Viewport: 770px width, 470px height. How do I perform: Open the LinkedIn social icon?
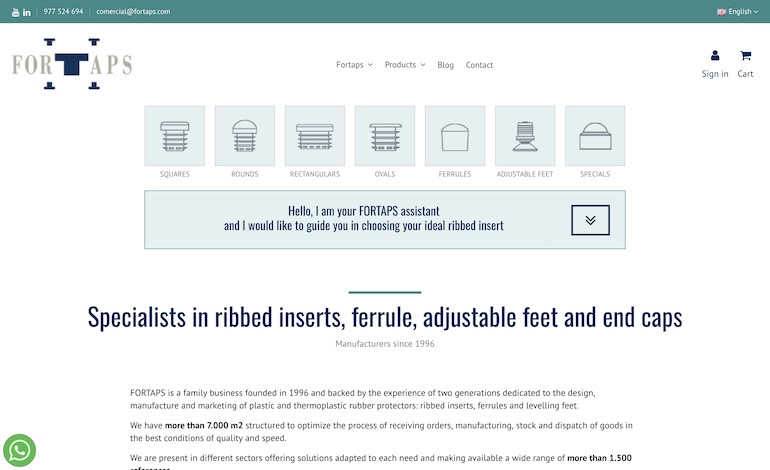coord(27,12)
